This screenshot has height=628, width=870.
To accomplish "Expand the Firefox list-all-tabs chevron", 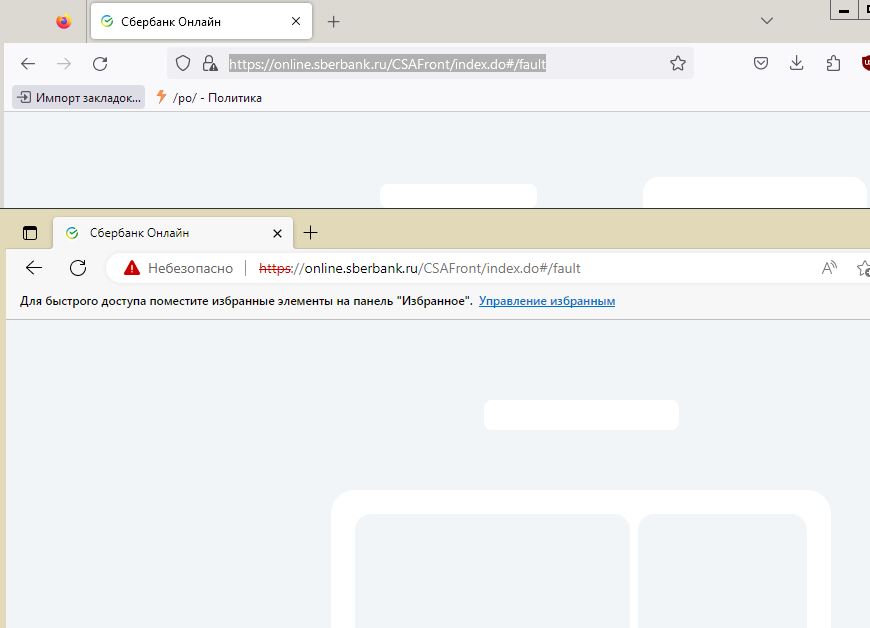I will pyautogui.click(x=767, y=21).
